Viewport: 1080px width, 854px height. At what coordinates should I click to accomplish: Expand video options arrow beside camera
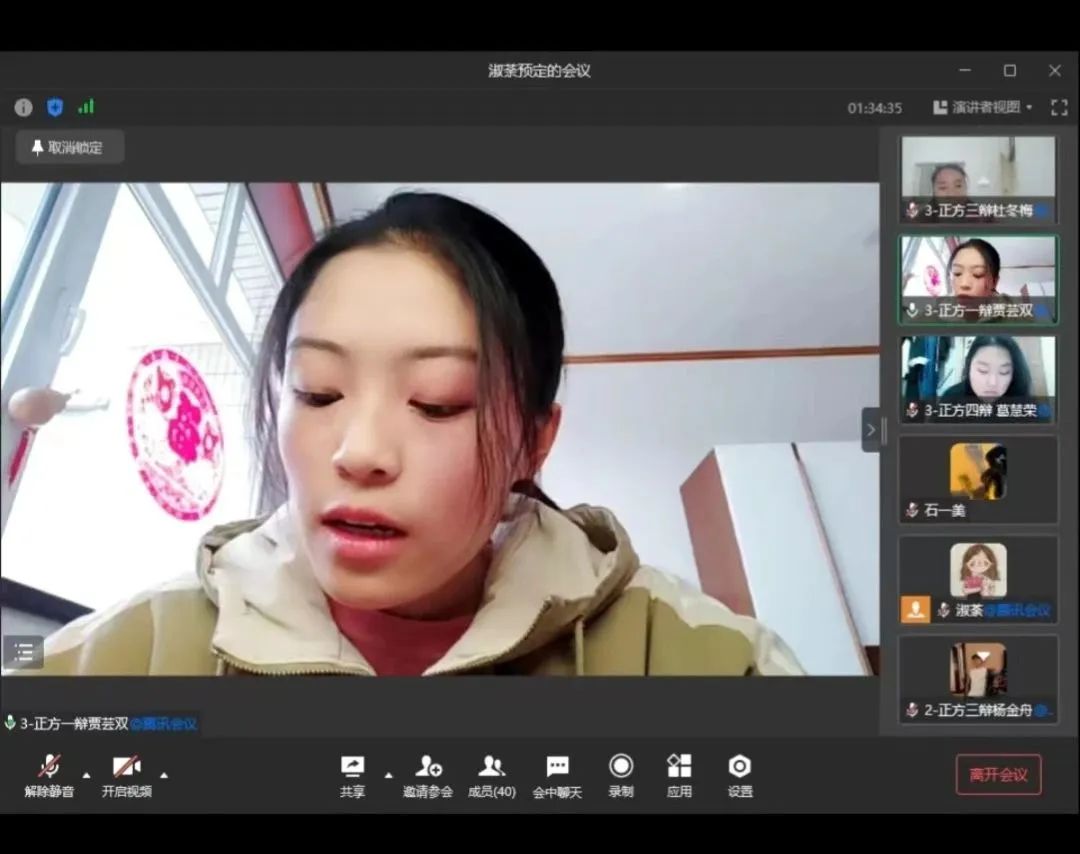coord(164,775)
